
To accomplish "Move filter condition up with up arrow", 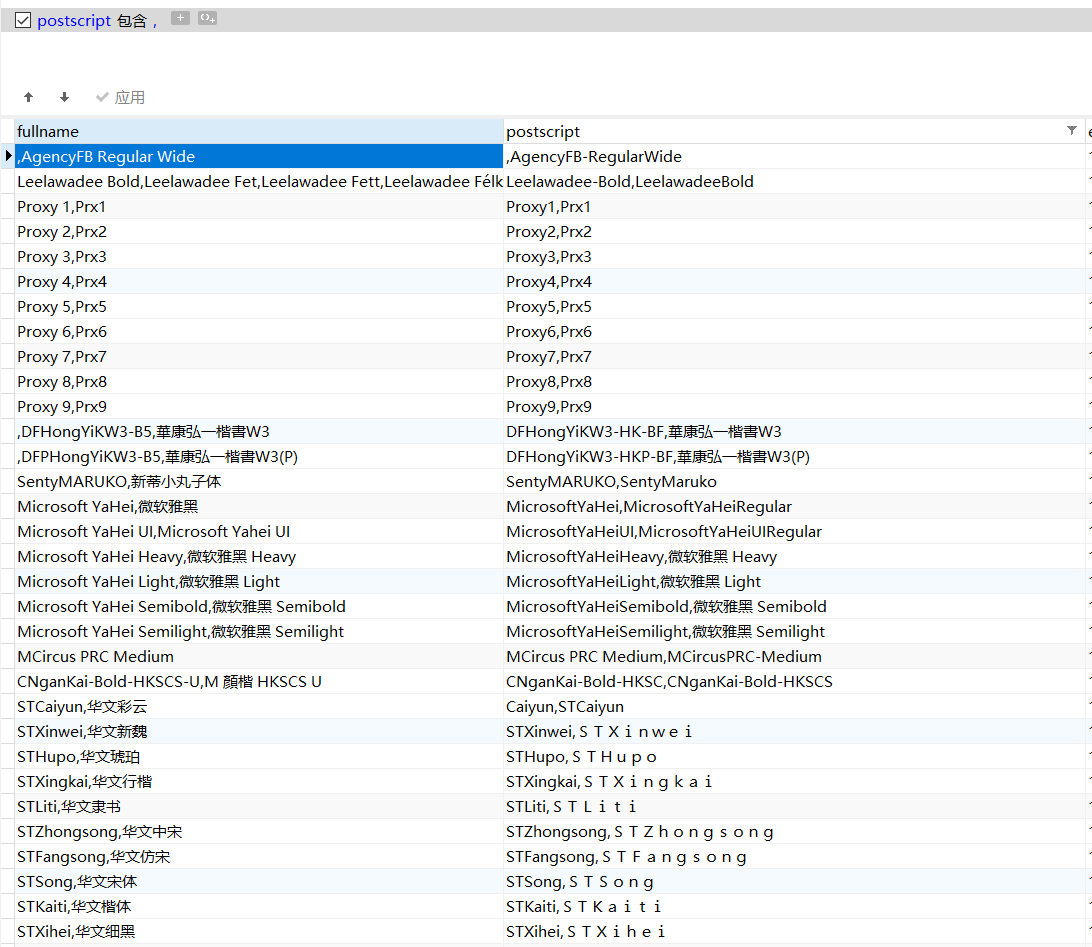I will tap(29, 97).
